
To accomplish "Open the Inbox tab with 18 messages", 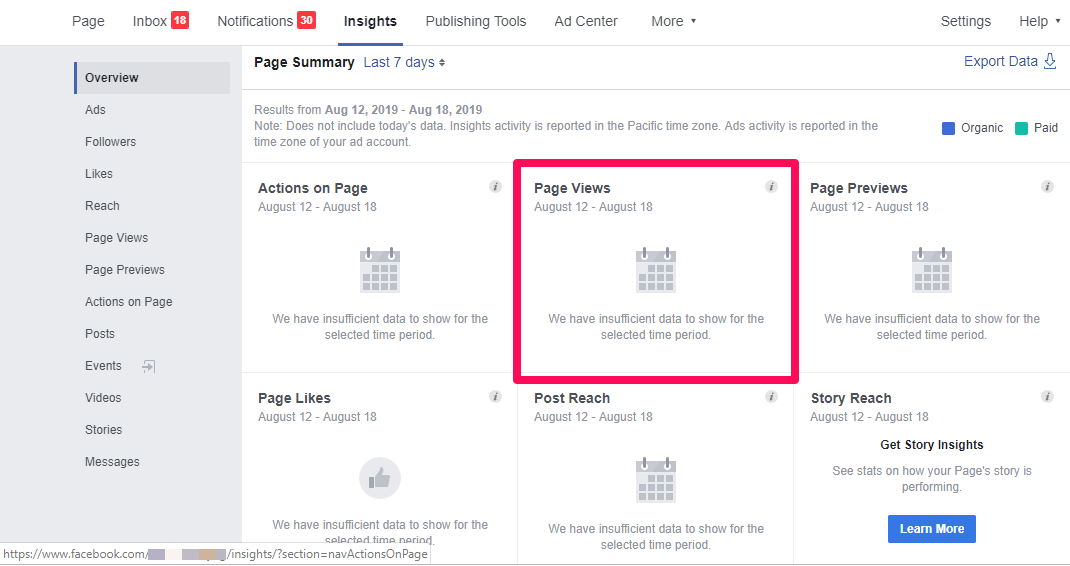I will coord(160,21).
